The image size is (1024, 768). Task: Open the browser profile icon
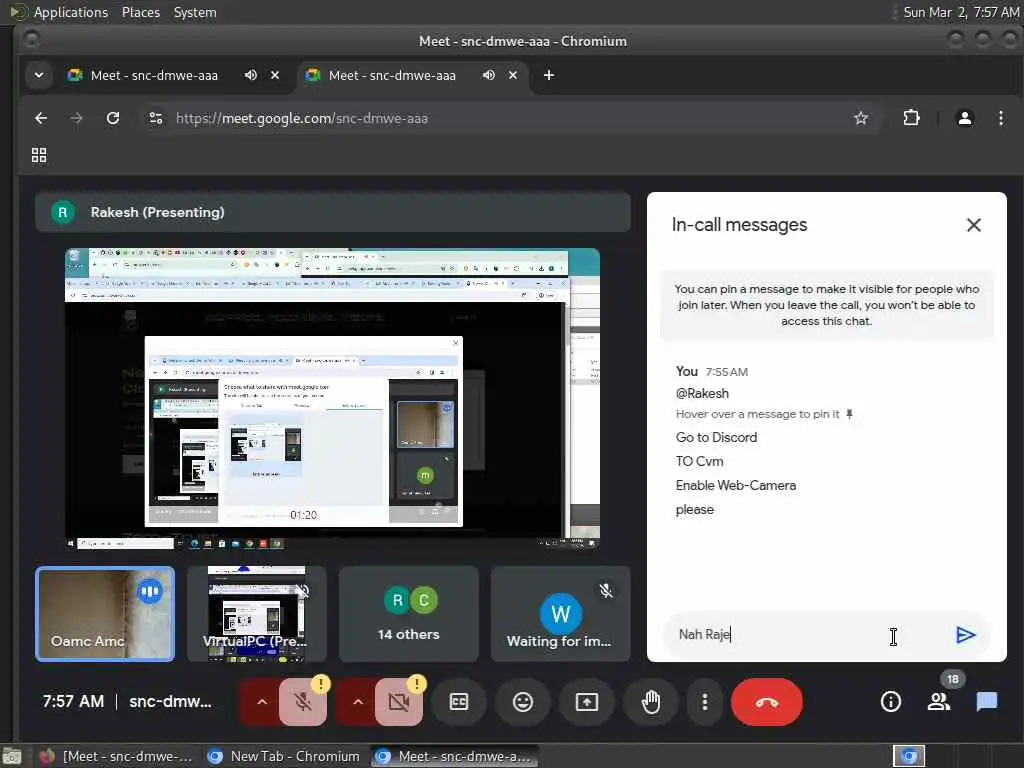[965, 118]
